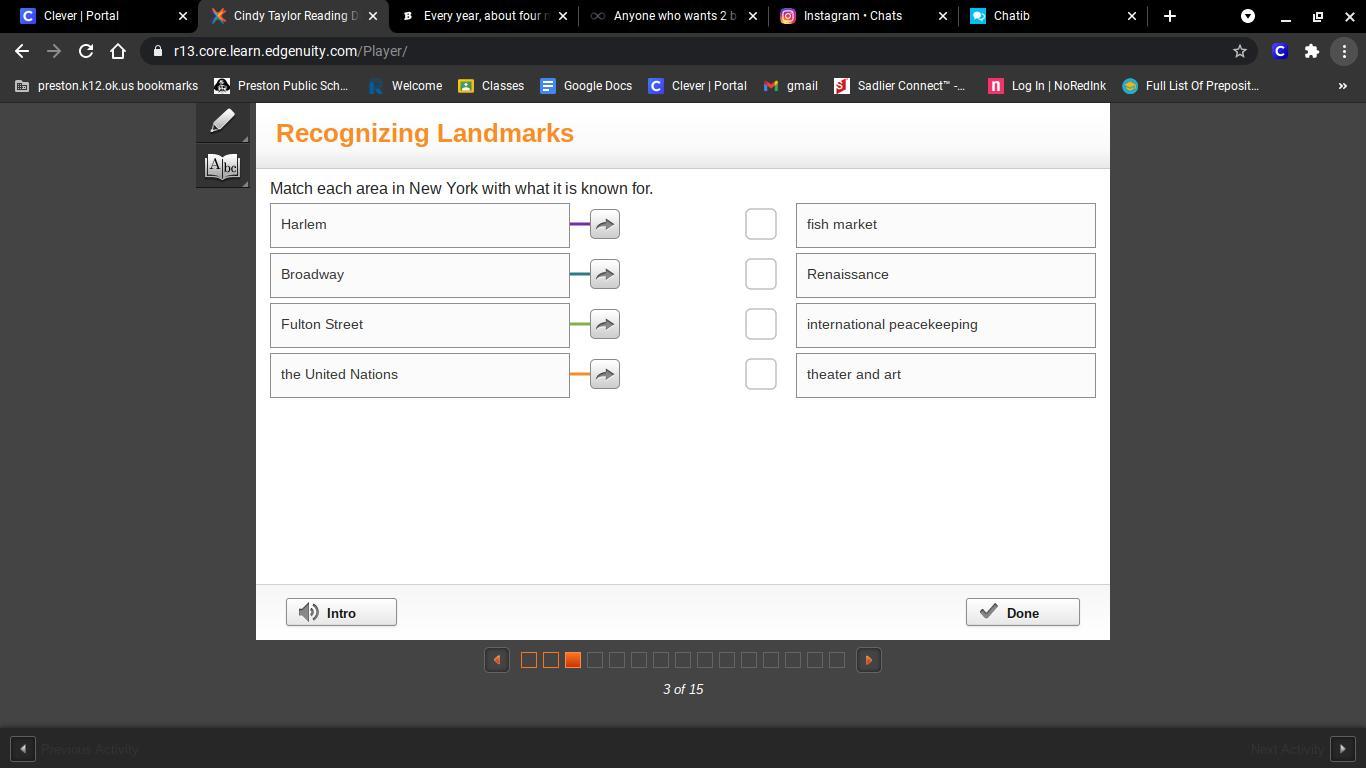Image resolution: width=1366 pixels, height=768 pixels.
Task: Click the address bar URL
Action: [291, 51]
